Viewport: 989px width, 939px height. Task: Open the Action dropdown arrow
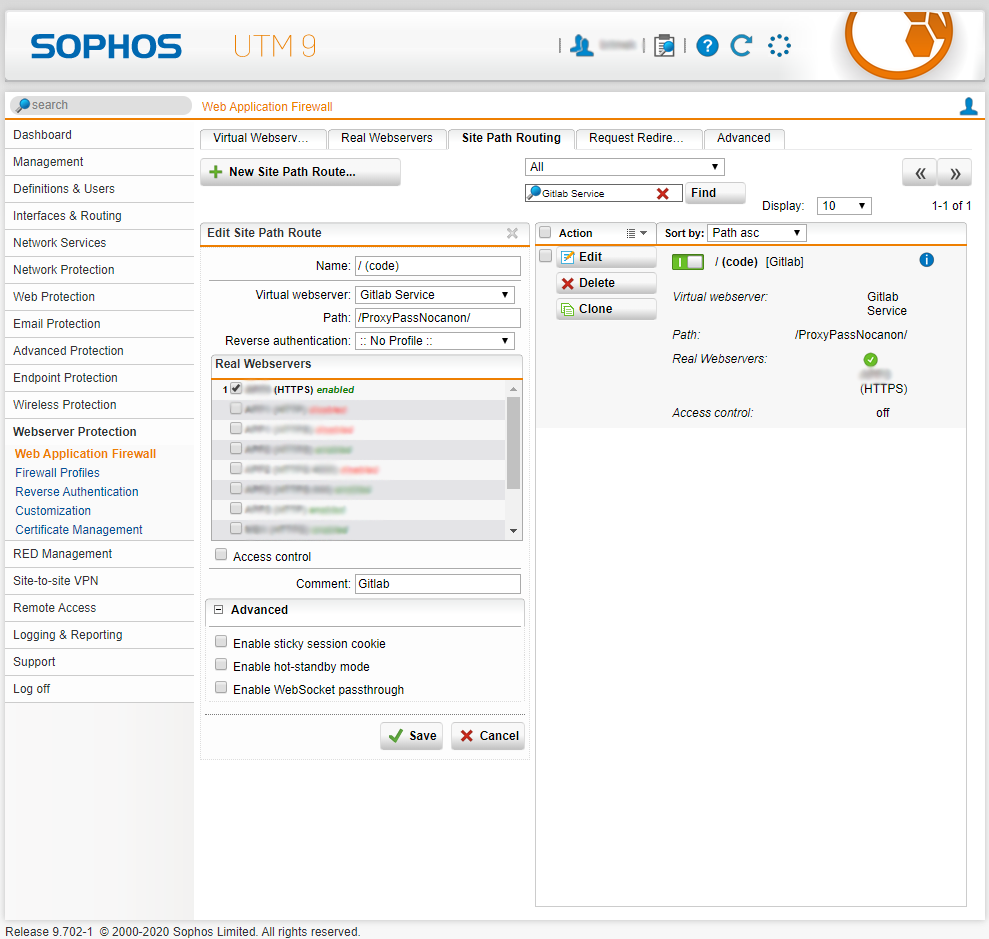point(643,233)
